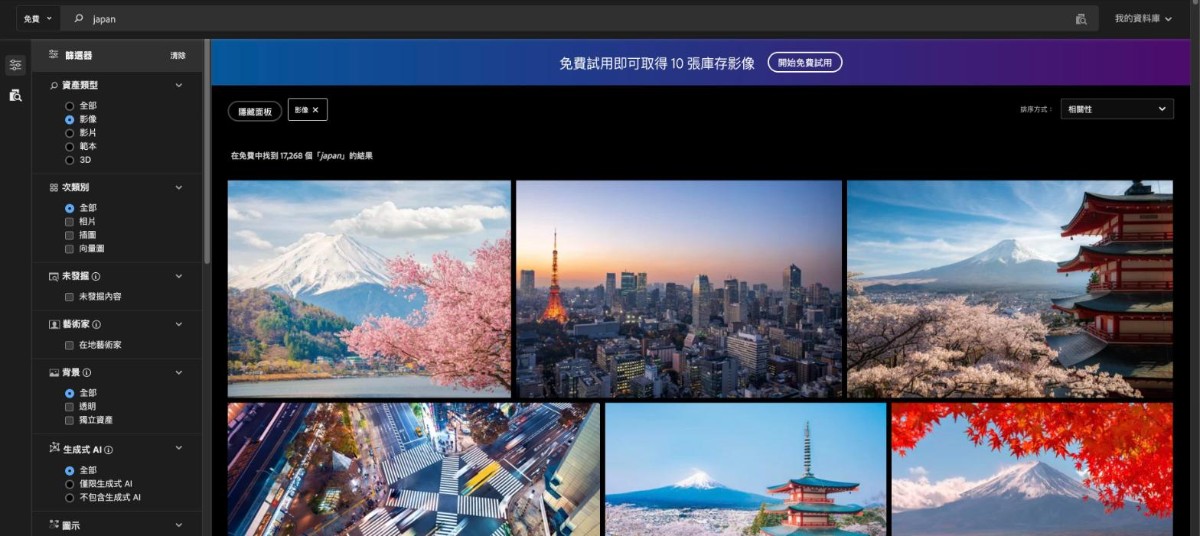
Task: Open the info icon next to 生成式 AI
Action: coord(109,450)
